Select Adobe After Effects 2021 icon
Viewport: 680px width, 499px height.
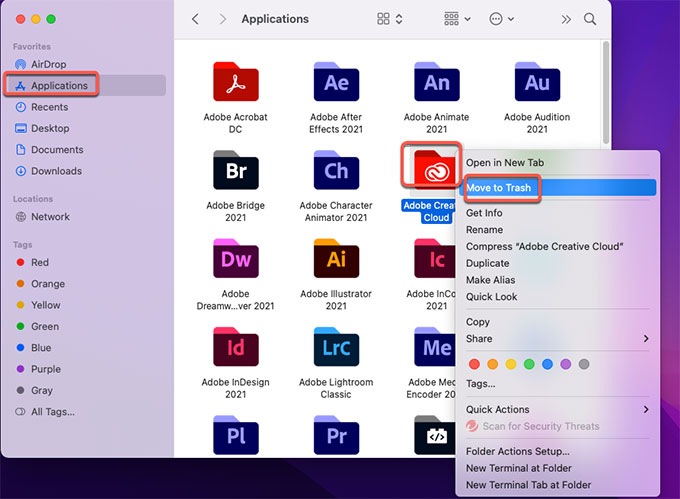[336, 82]
